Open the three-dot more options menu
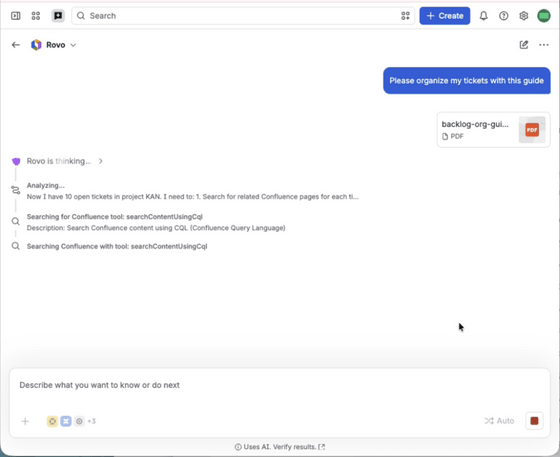The height and width of the screenshot is (457, 560). click(x=544, y=45)
